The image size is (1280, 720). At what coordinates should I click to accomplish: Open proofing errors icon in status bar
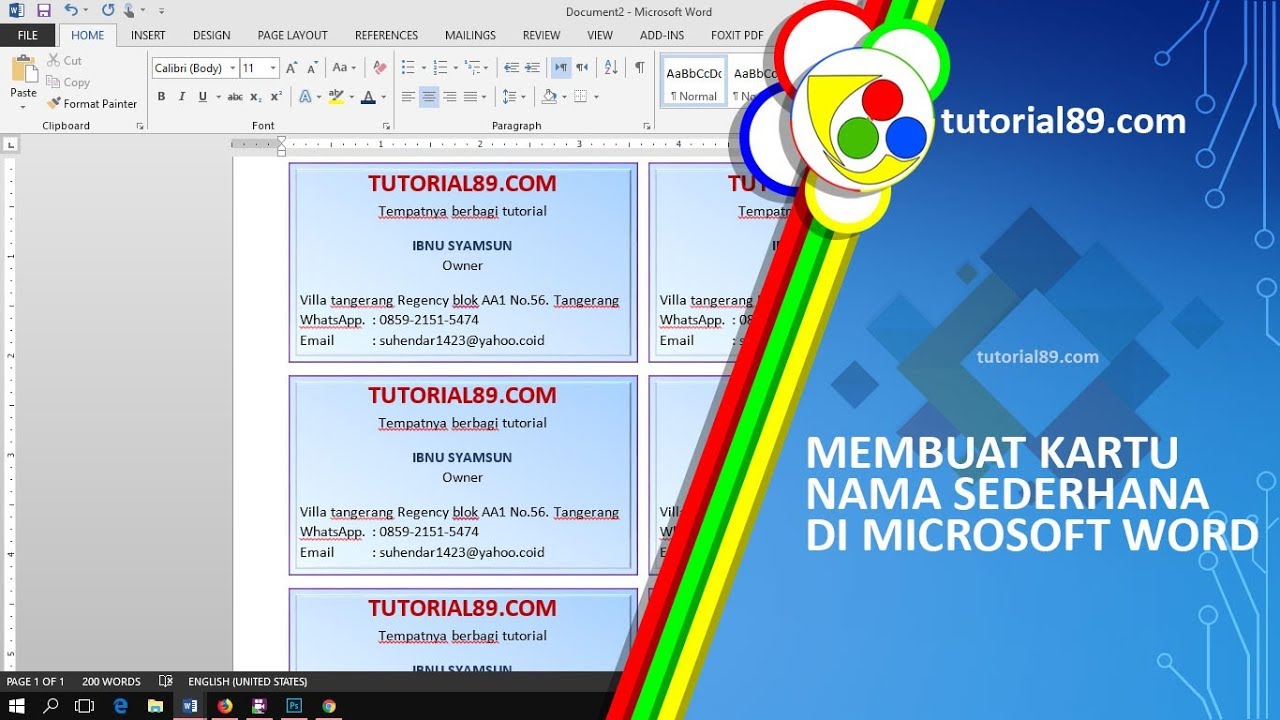pos(166,682)
